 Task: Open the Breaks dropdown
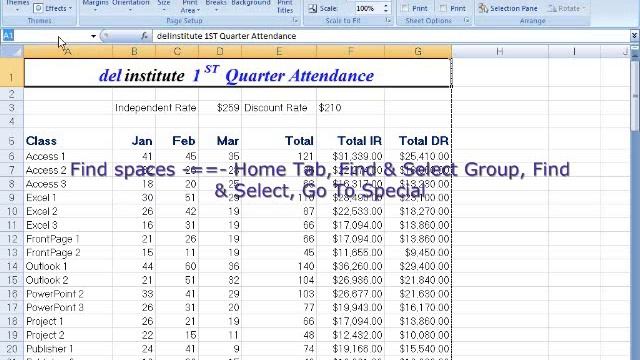[216, 5]
